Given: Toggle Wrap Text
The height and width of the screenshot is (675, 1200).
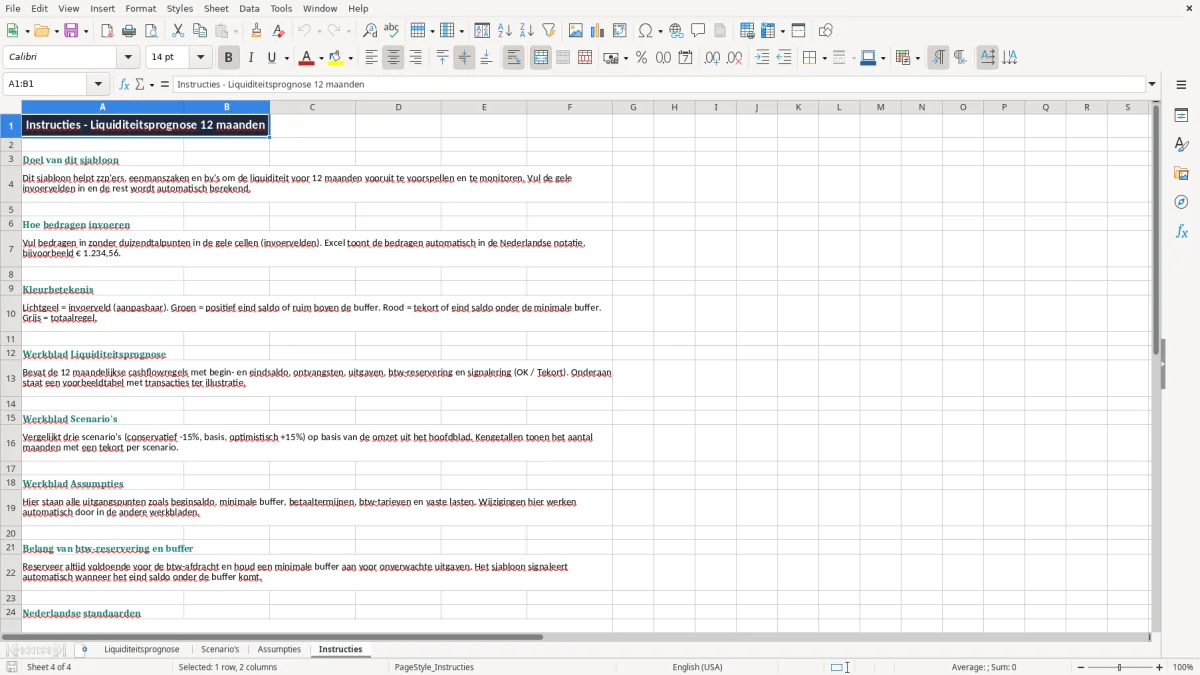Looking at the screenshot, I should coord(514,58).
